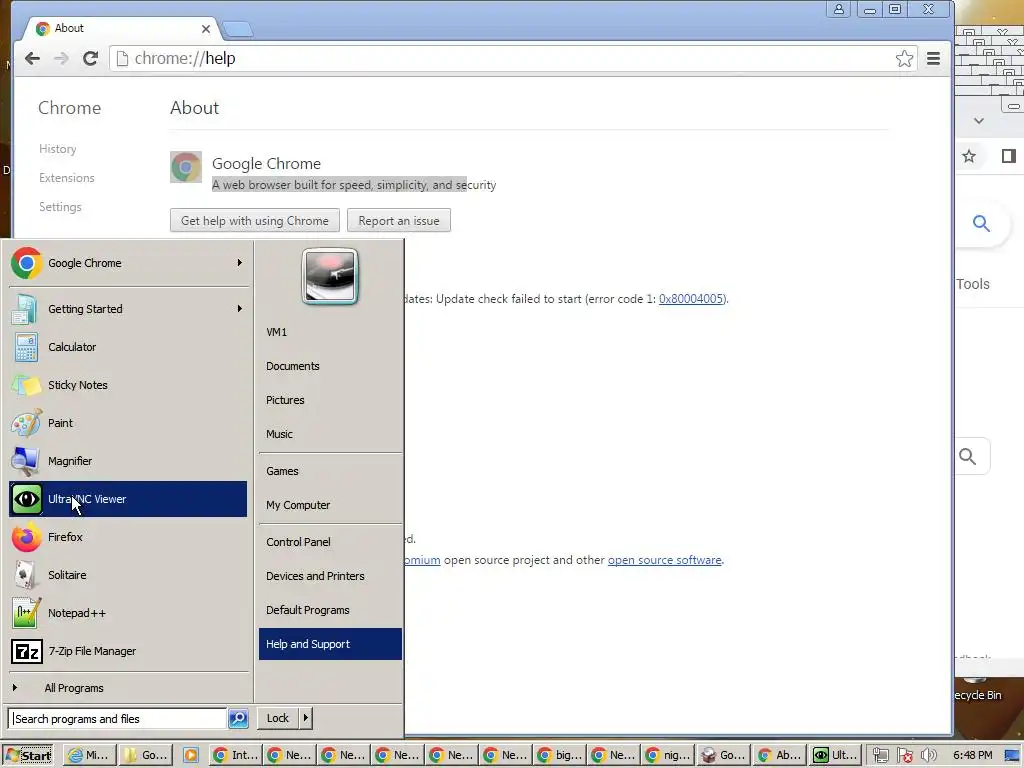Launch 7-Zip File Manager
Screen dimensions: 1024x768
pos(127,651)
